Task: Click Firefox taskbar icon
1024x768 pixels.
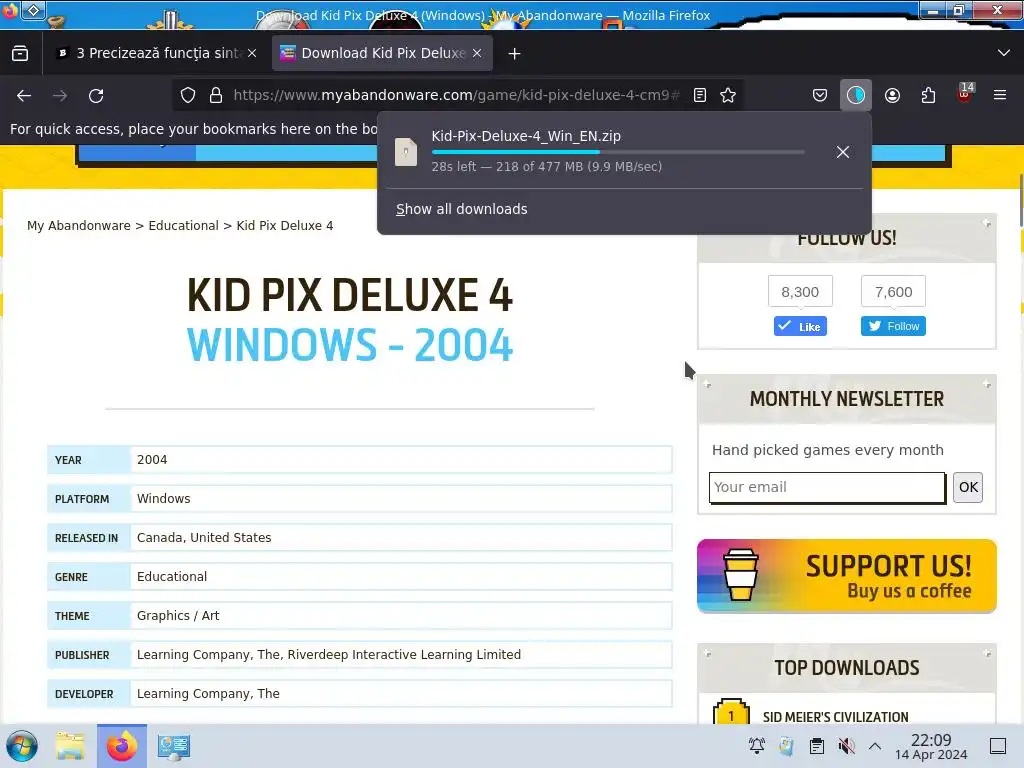Action: pos(122,746)
